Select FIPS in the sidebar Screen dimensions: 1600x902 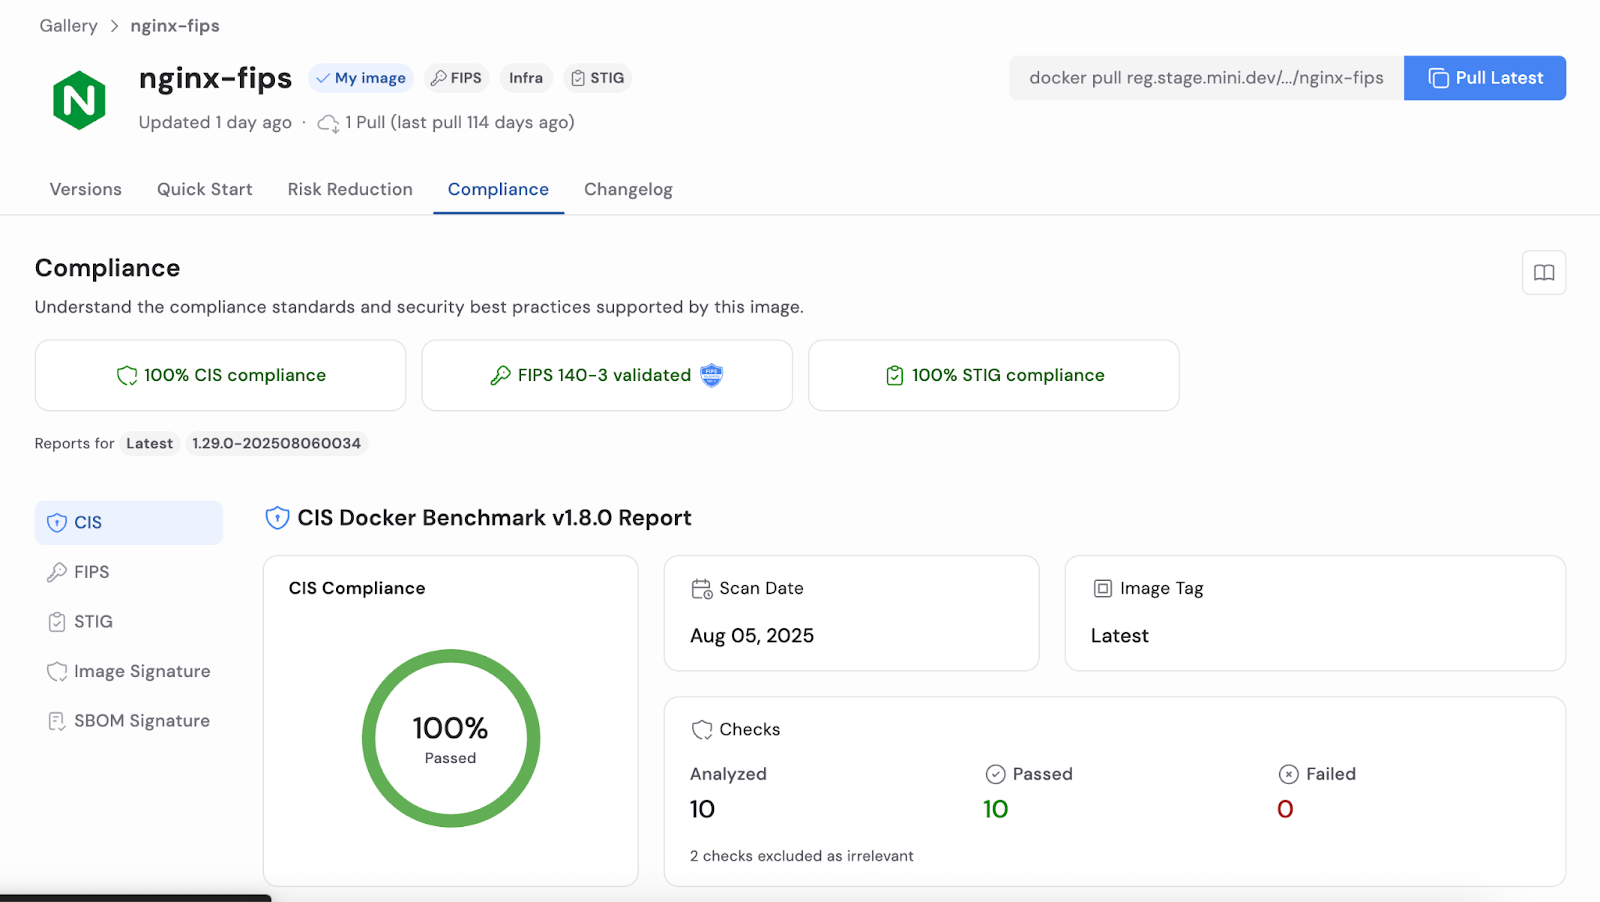[129, 572]
